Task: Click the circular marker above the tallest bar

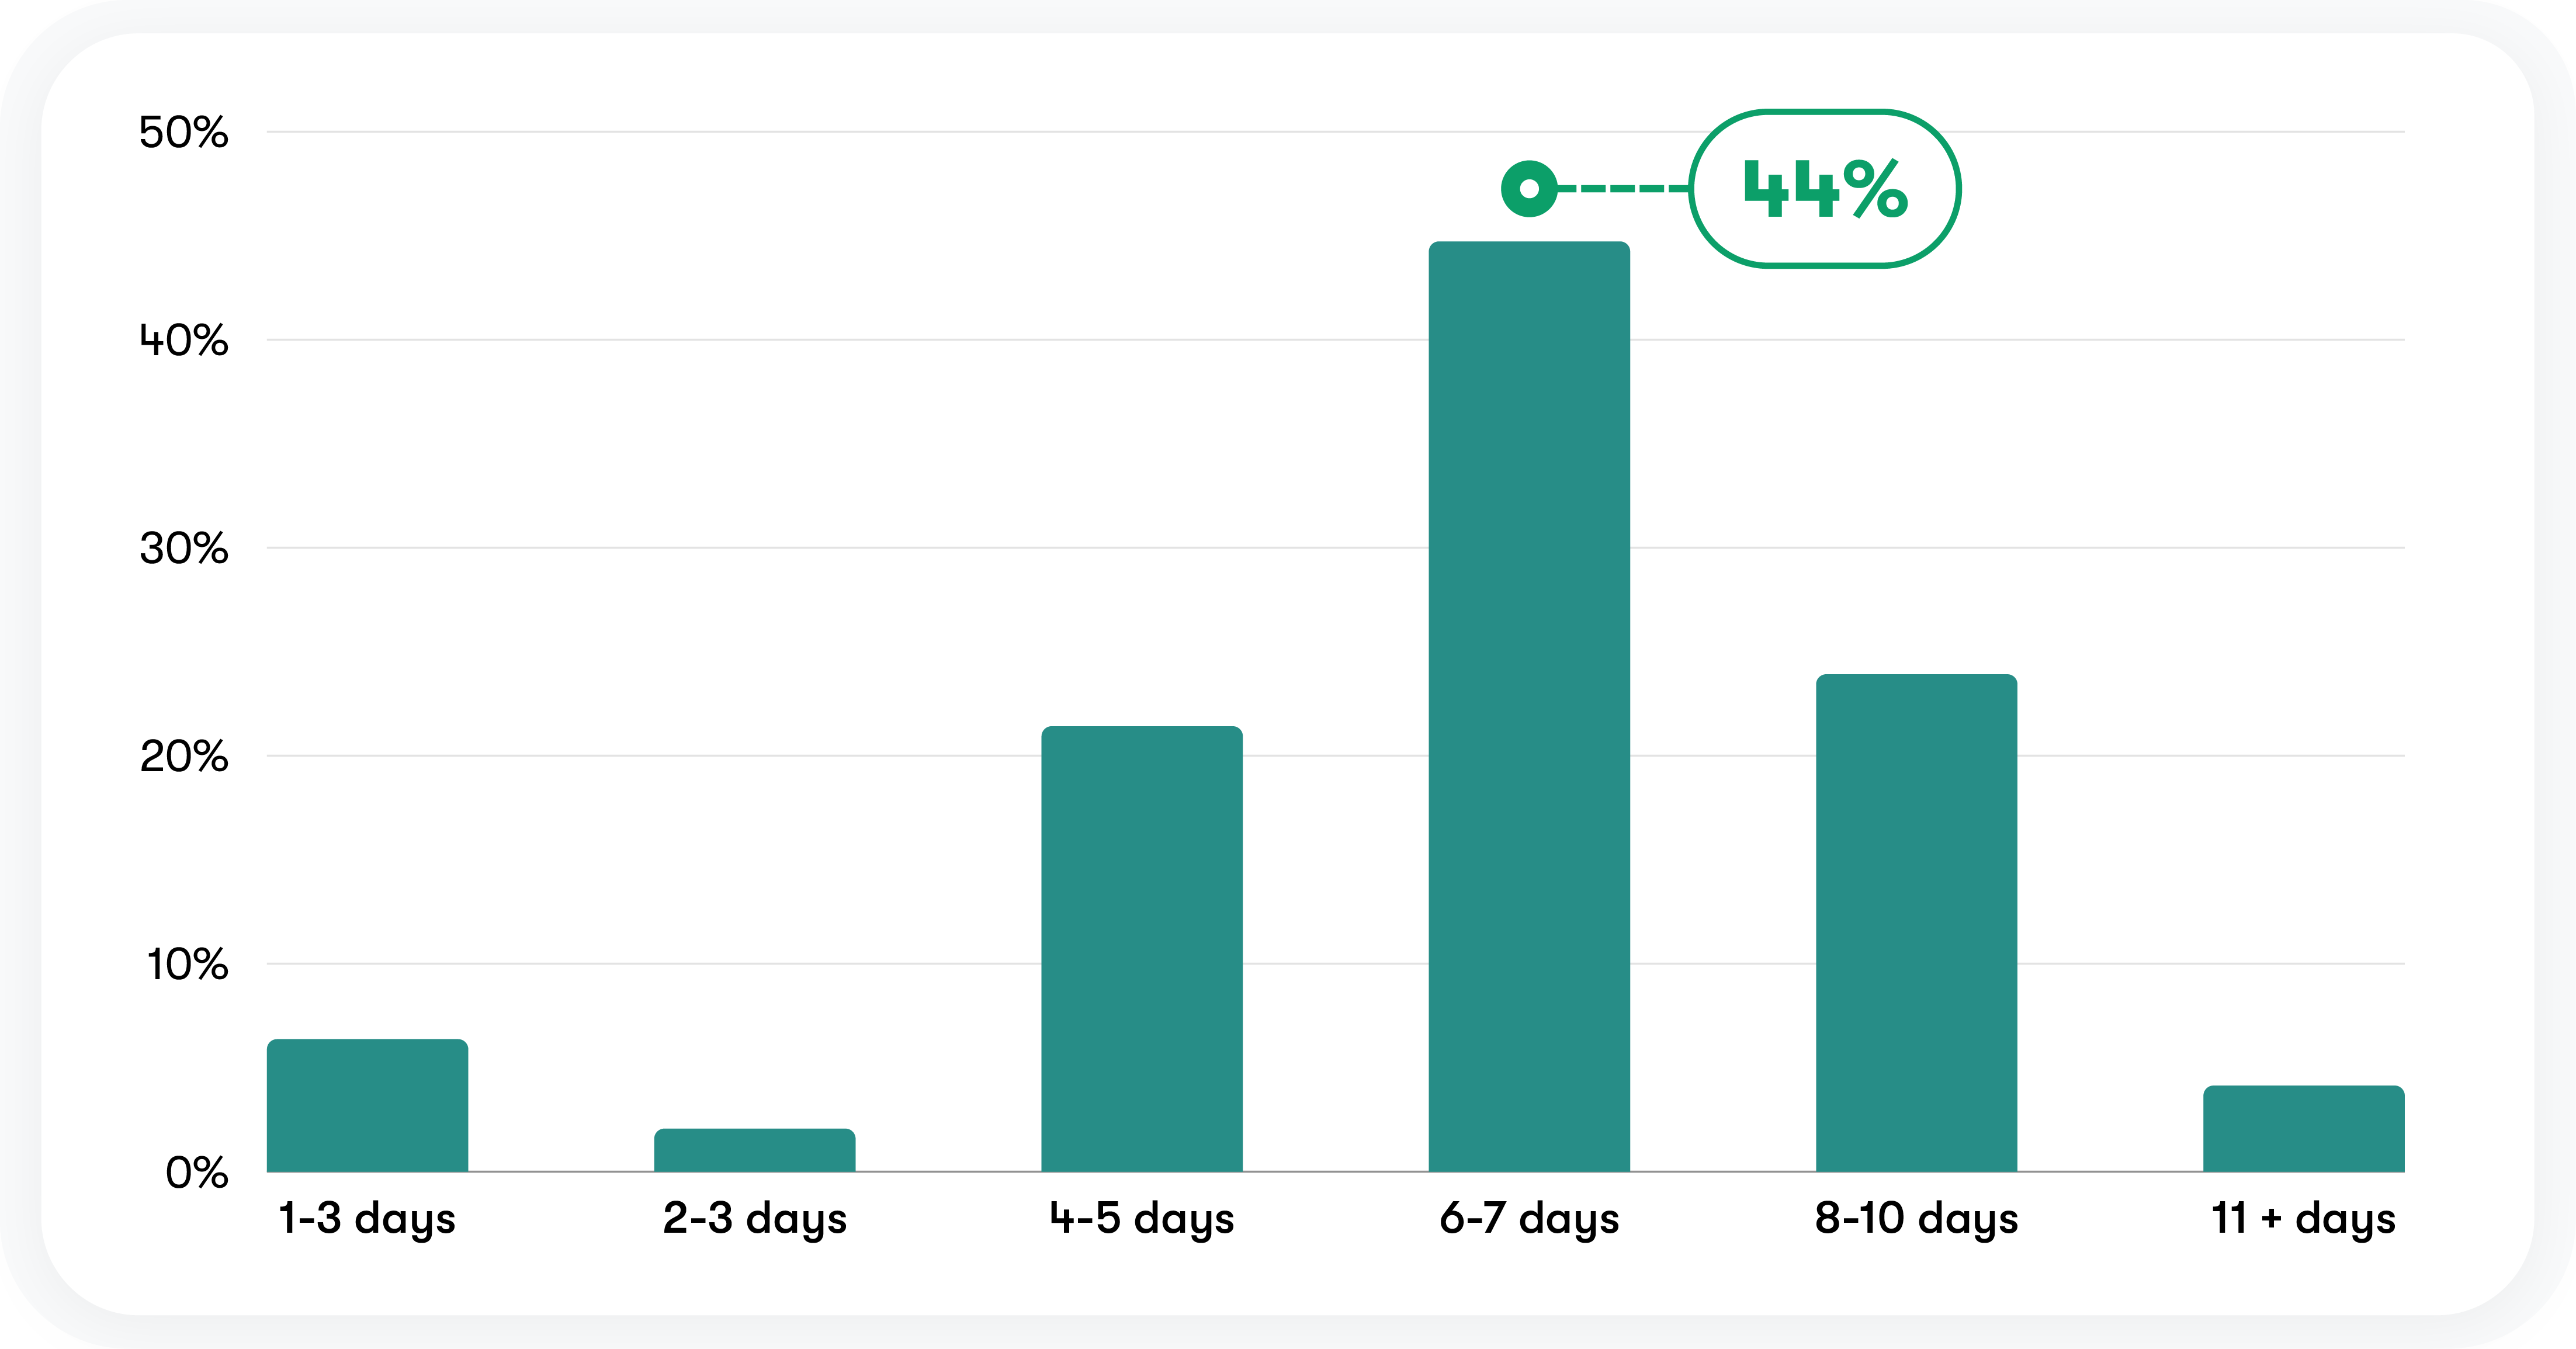Action: (1529, 188)
